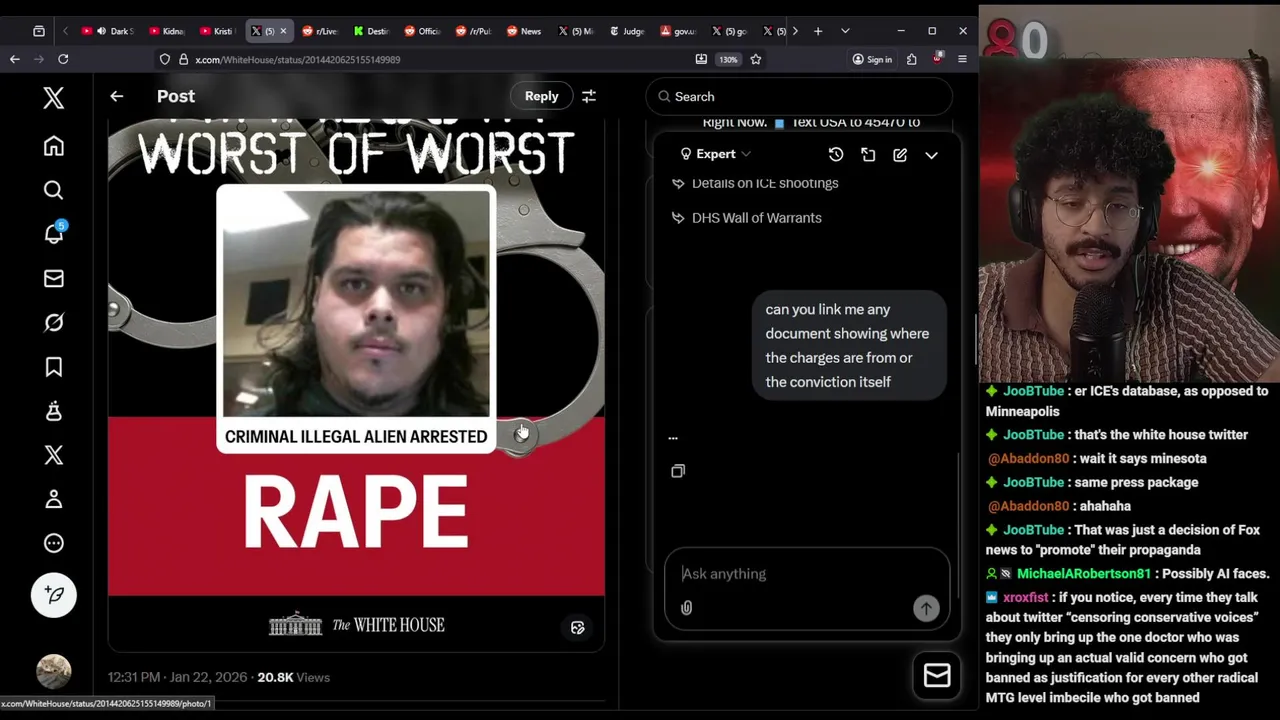1280x720 pixels.
Task: Switch to the Dark S YouTube tab
Action: pyautogui.click(x=109, y=31)
